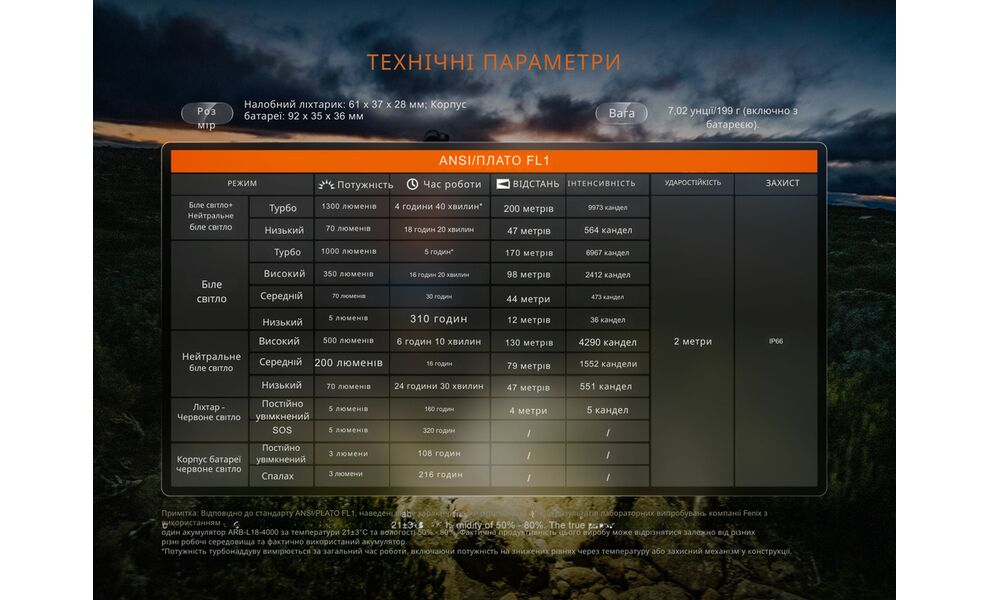Viewport: 990px width, 600px height.
Task: Click the ТЕХНІЧНІ ПАРАМЕТРИ title
Action: 495,59
